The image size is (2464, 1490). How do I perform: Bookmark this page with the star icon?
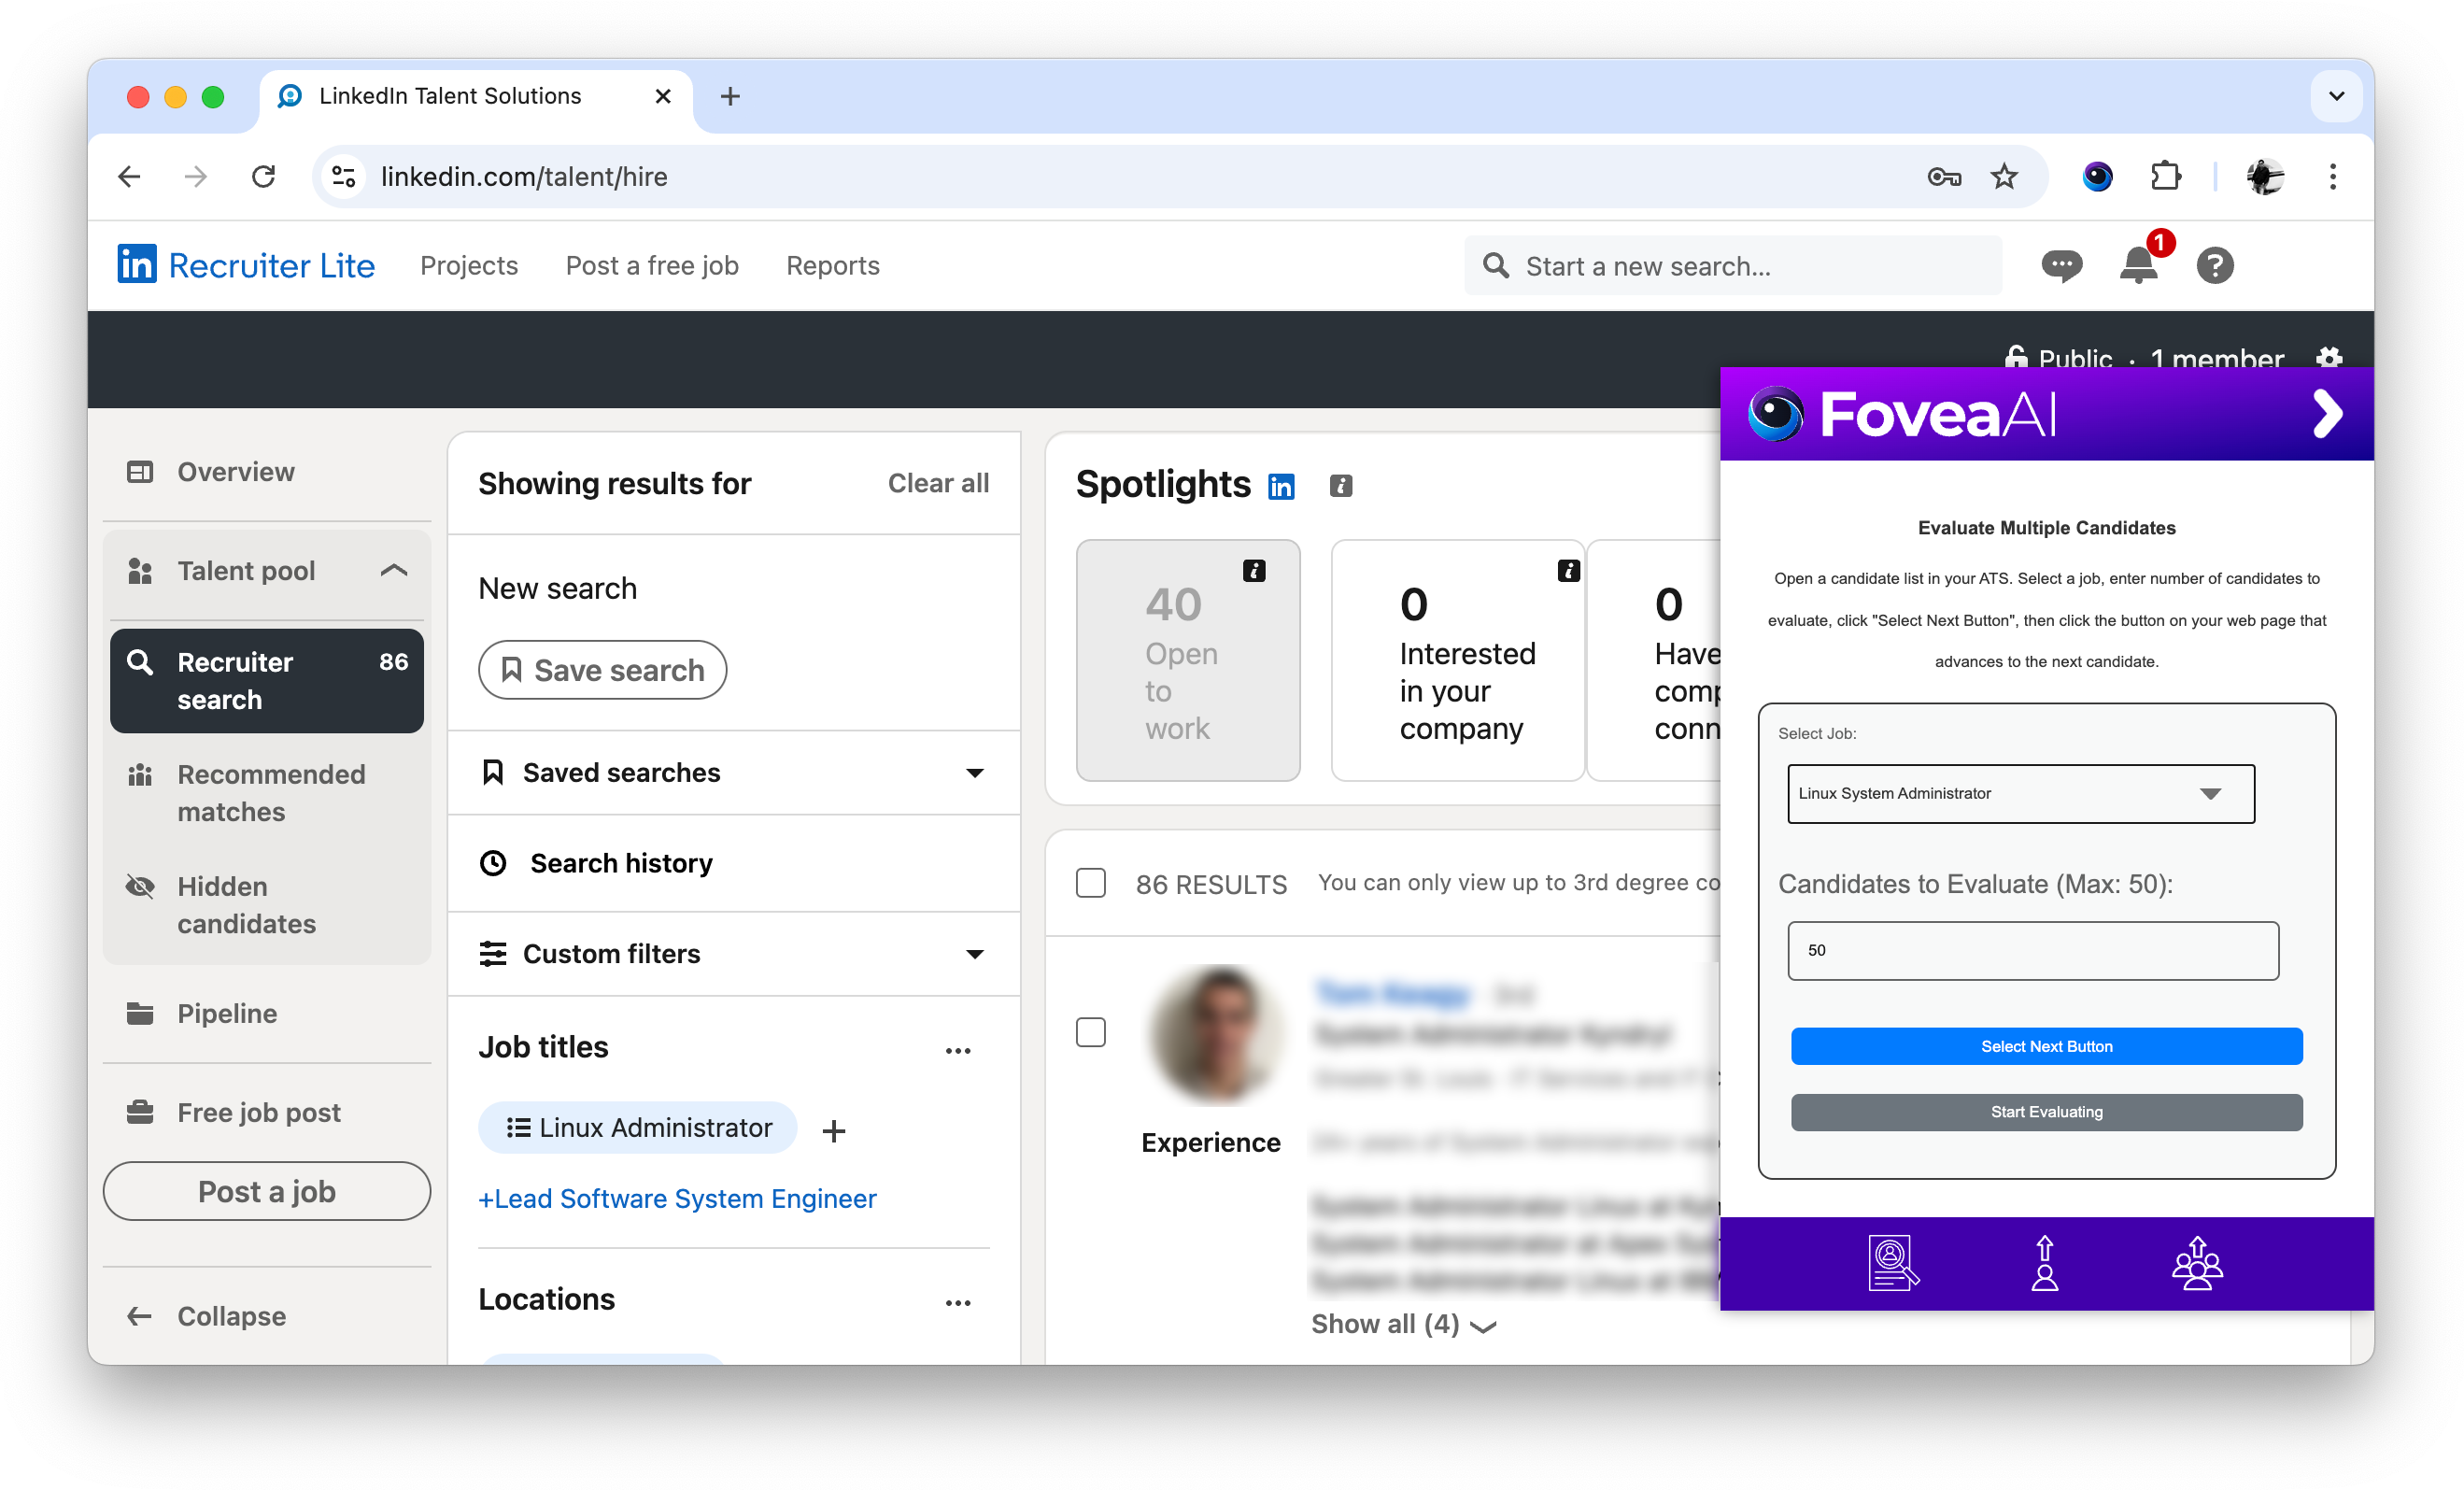(x=2003, y=177)
